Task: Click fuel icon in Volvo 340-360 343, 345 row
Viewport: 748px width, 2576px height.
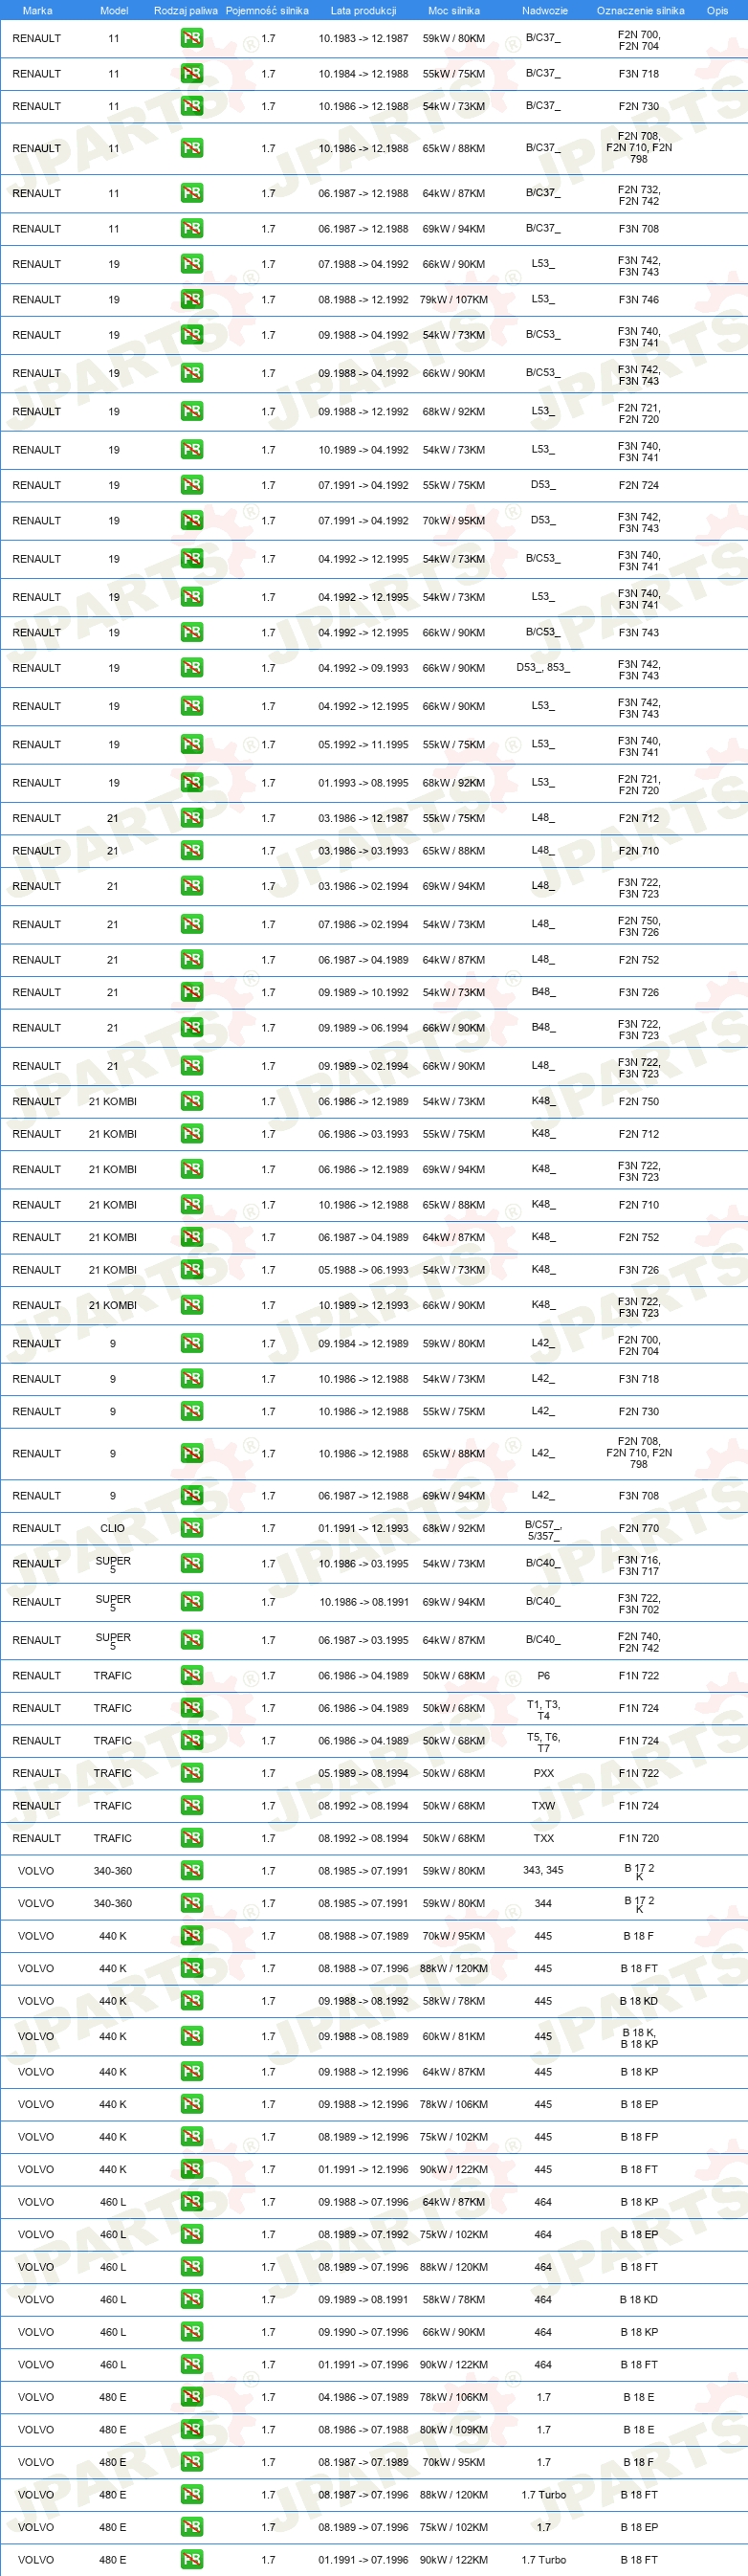Action: (192, 1871)
